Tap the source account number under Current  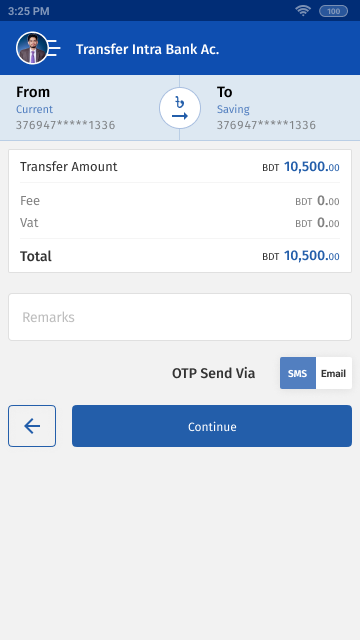(65, 125)
